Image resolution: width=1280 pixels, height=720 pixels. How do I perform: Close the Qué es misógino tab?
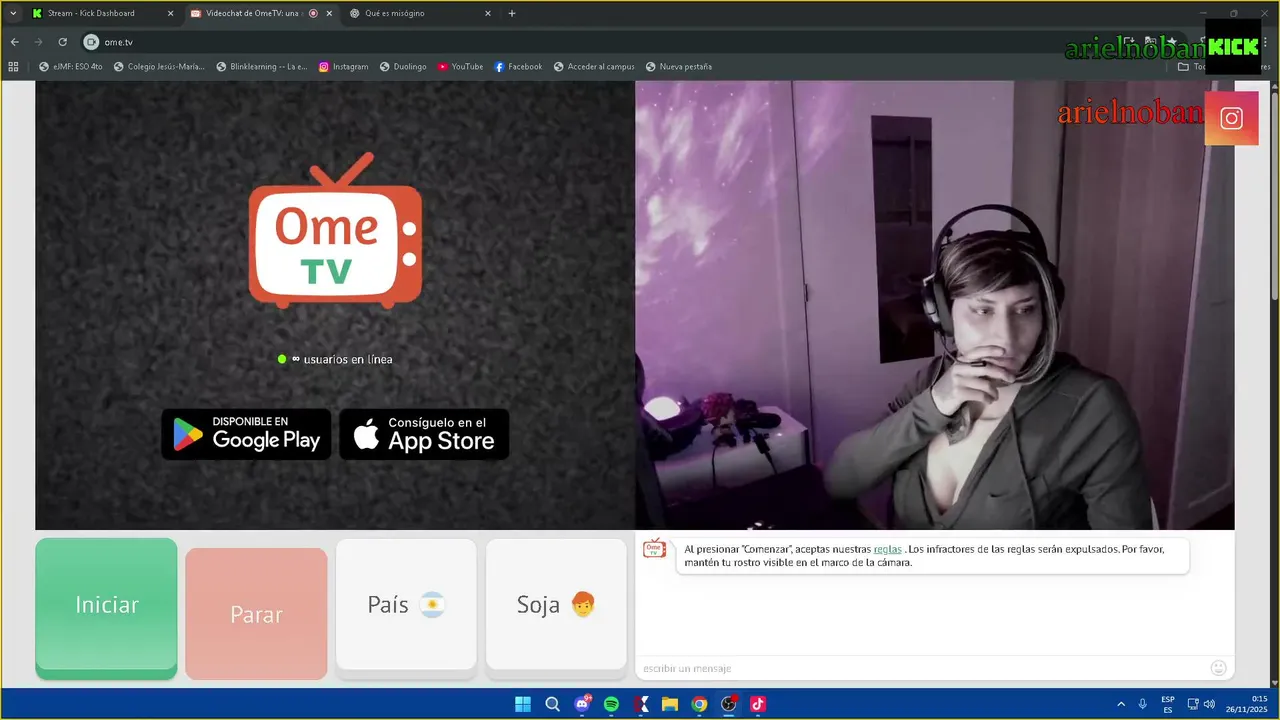click(x=487, y=13)
